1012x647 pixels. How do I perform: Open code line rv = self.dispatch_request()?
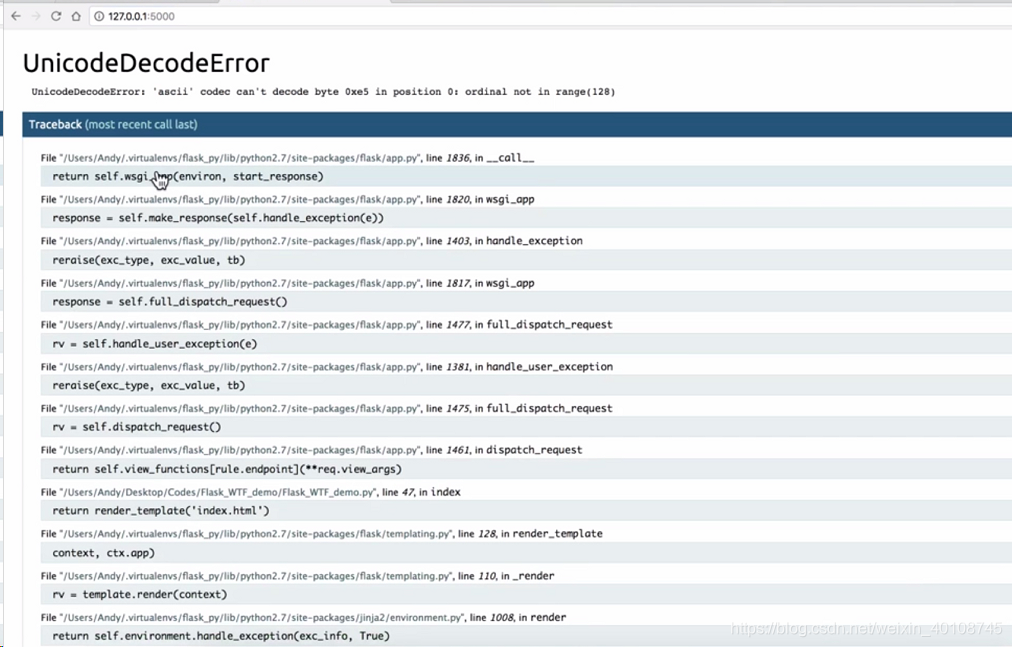point(526,427)
